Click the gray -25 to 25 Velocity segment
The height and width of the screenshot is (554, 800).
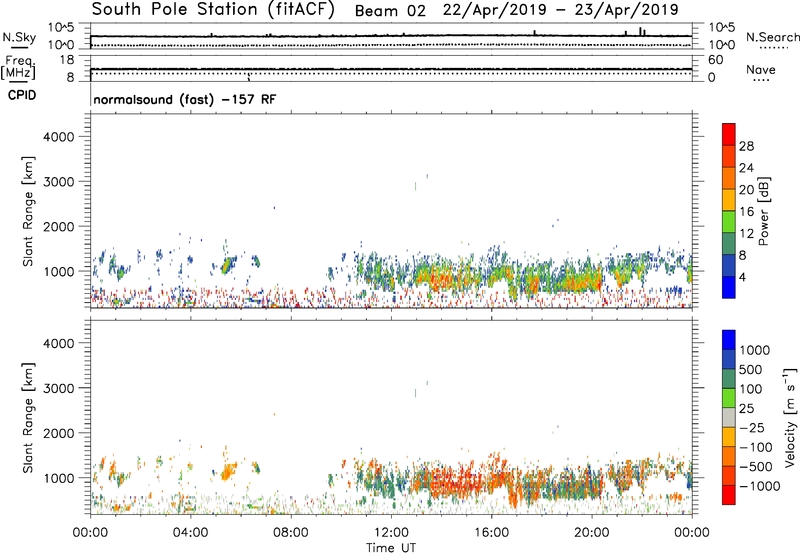[729, 418]
